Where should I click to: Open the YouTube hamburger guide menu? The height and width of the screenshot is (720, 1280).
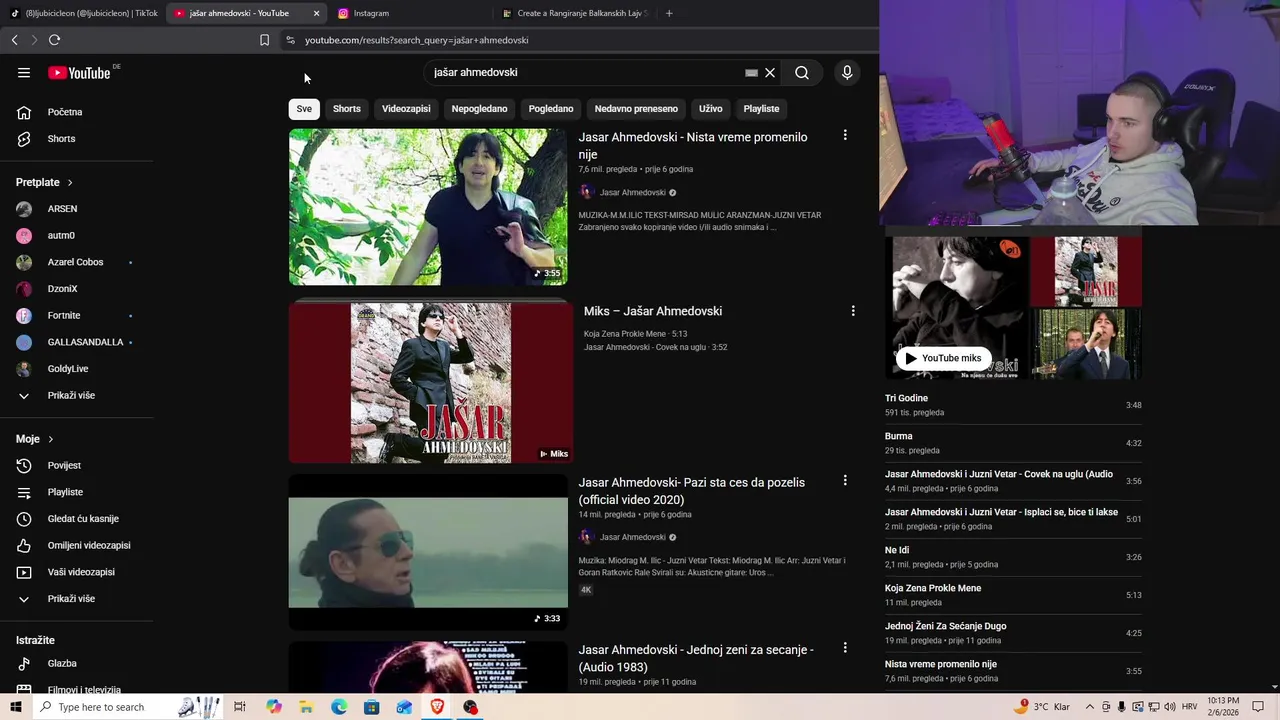click(x=24, y=72)
